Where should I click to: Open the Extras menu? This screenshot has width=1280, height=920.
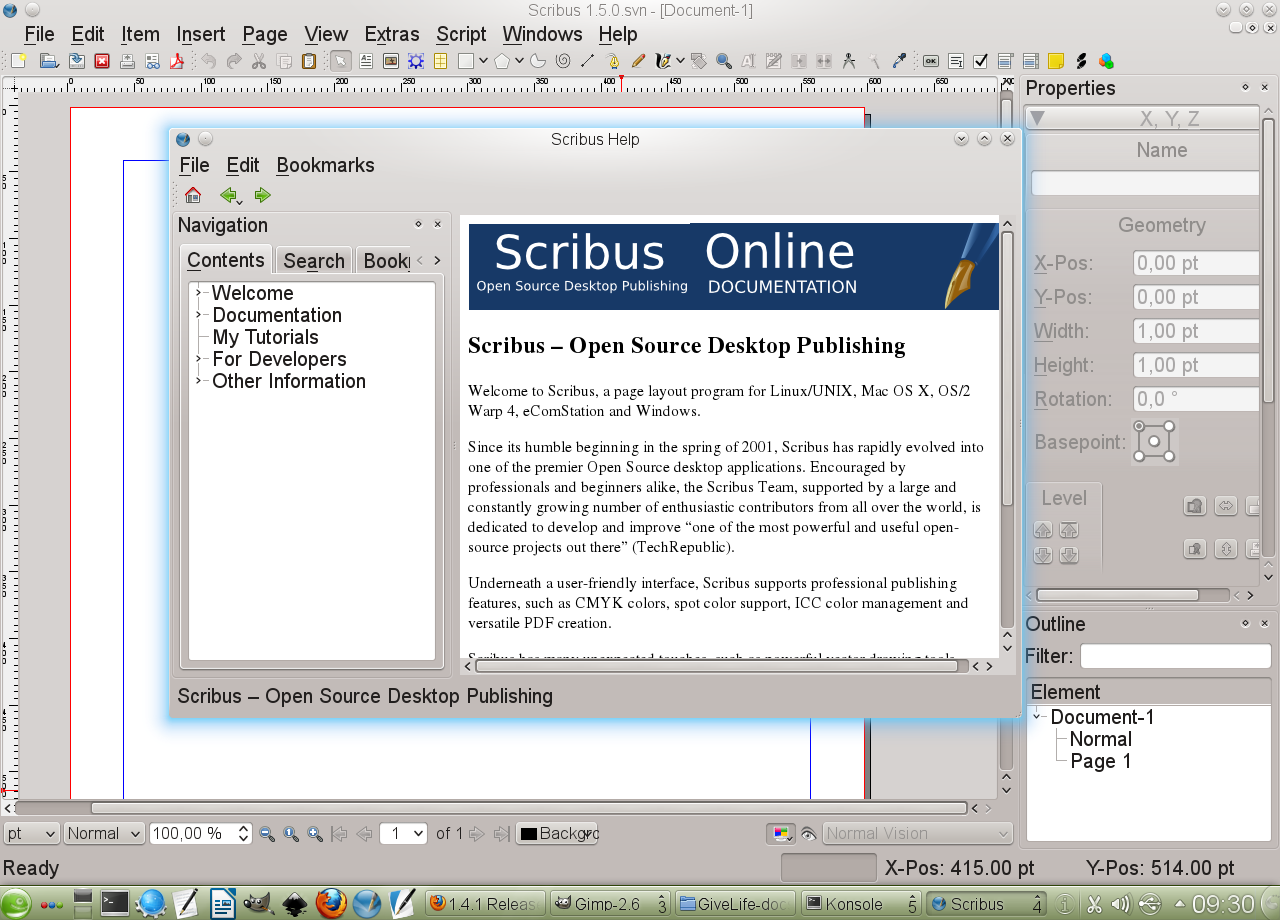[392, 34]
